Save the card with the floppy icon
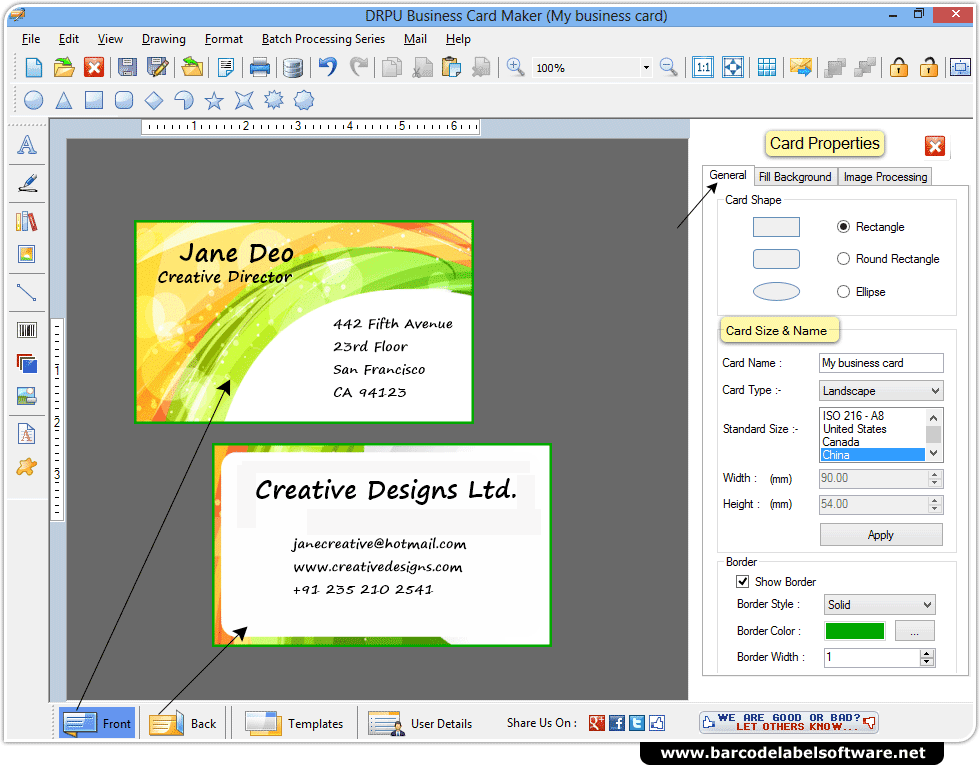This screenshot has height=765, width=980. (127, 67)
